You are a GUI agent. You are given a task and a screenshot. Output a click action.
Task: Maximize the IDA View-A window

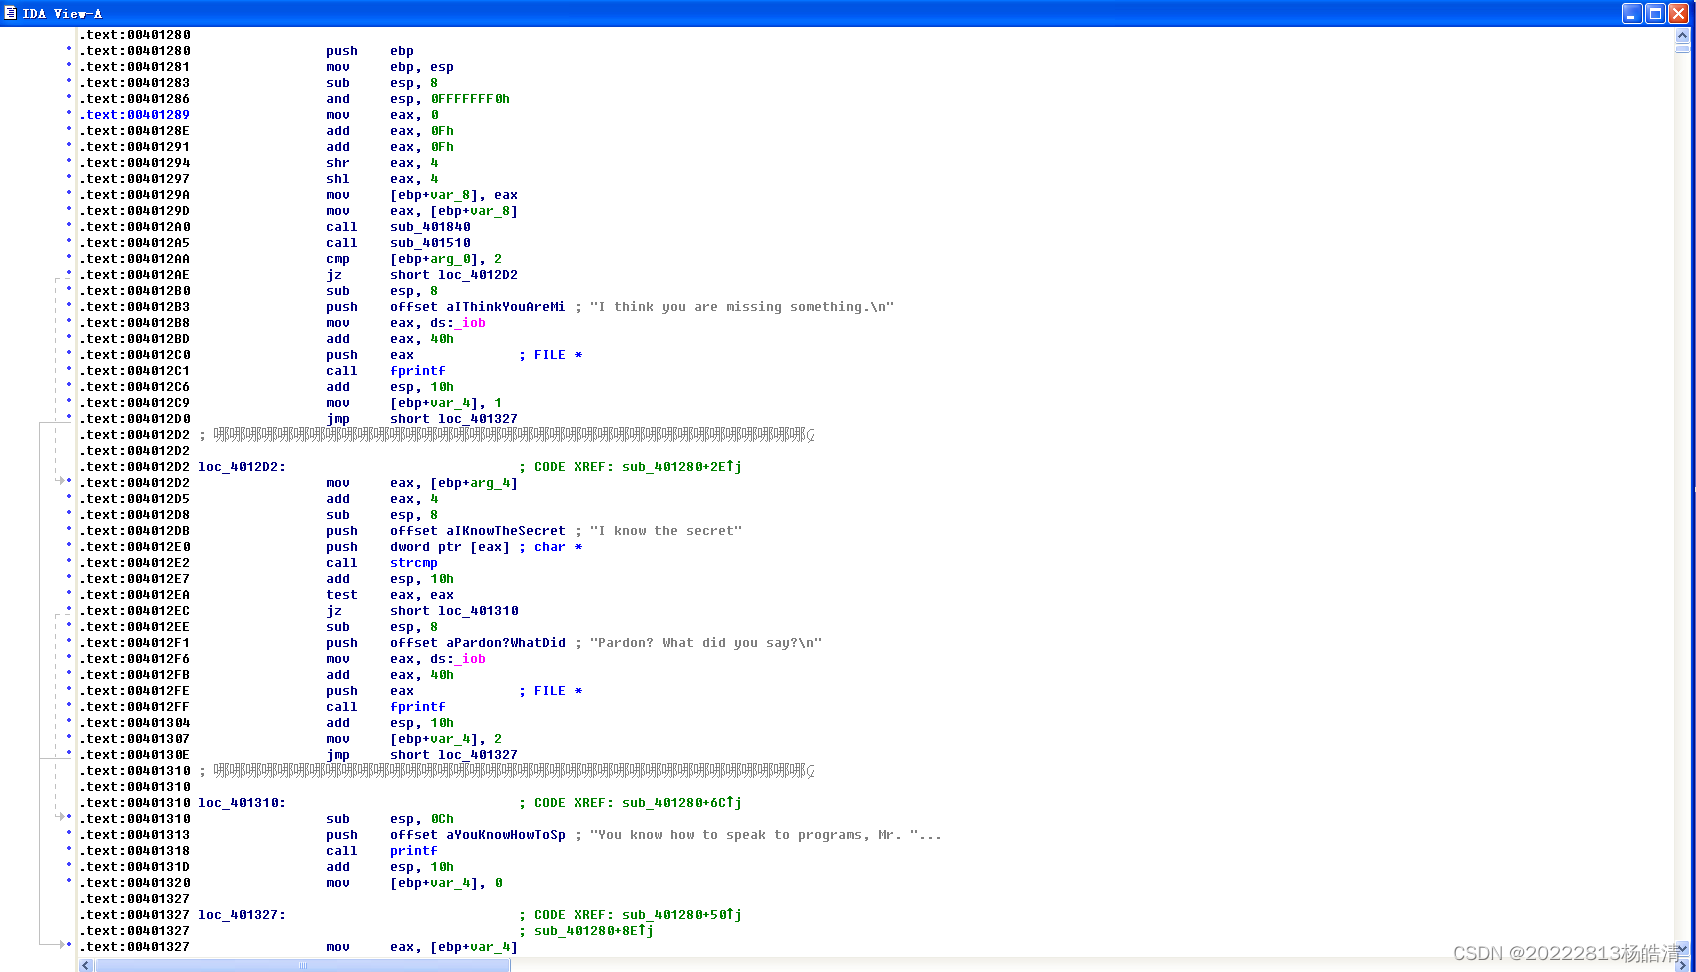[1655, 13]
